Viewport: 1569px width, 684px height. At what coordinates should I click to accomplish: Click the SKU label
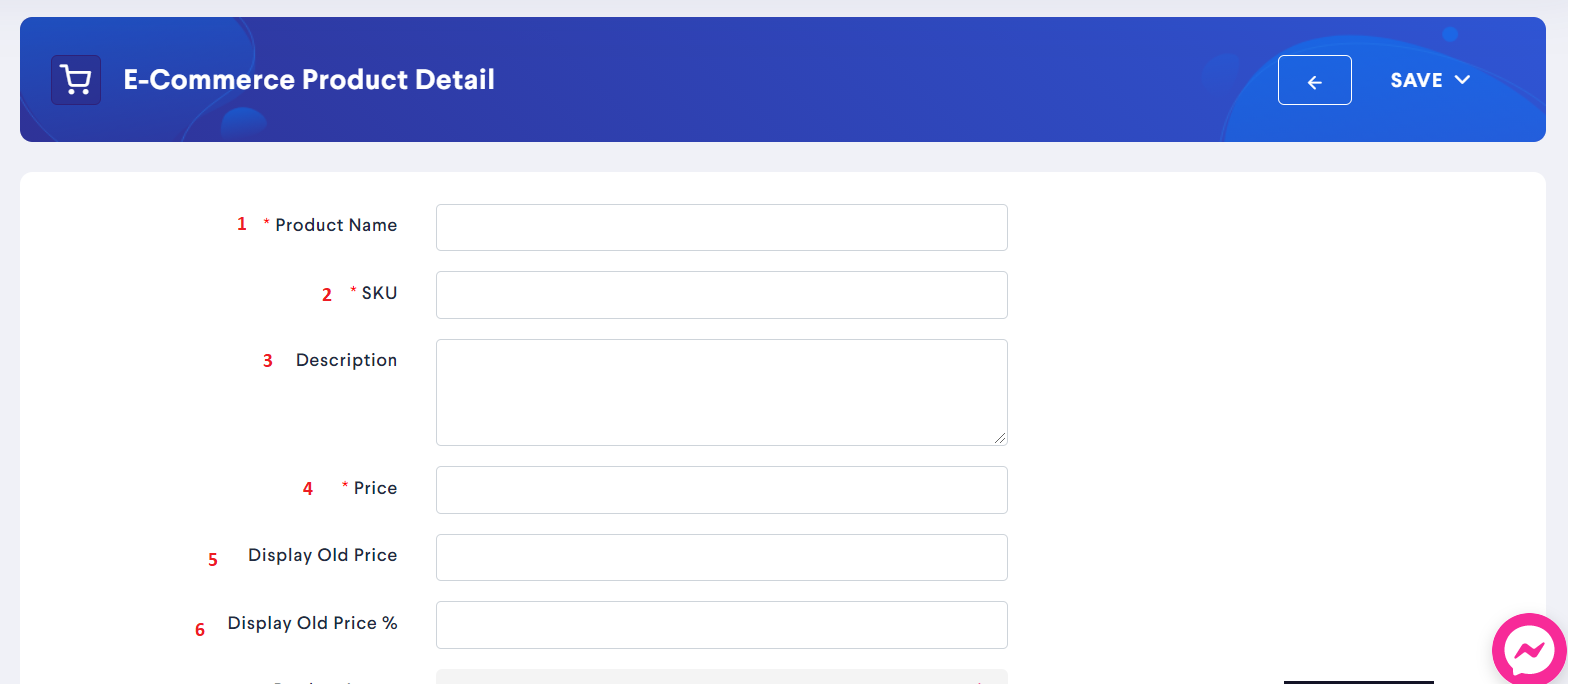pyautogui.click(x=379, y=293)
